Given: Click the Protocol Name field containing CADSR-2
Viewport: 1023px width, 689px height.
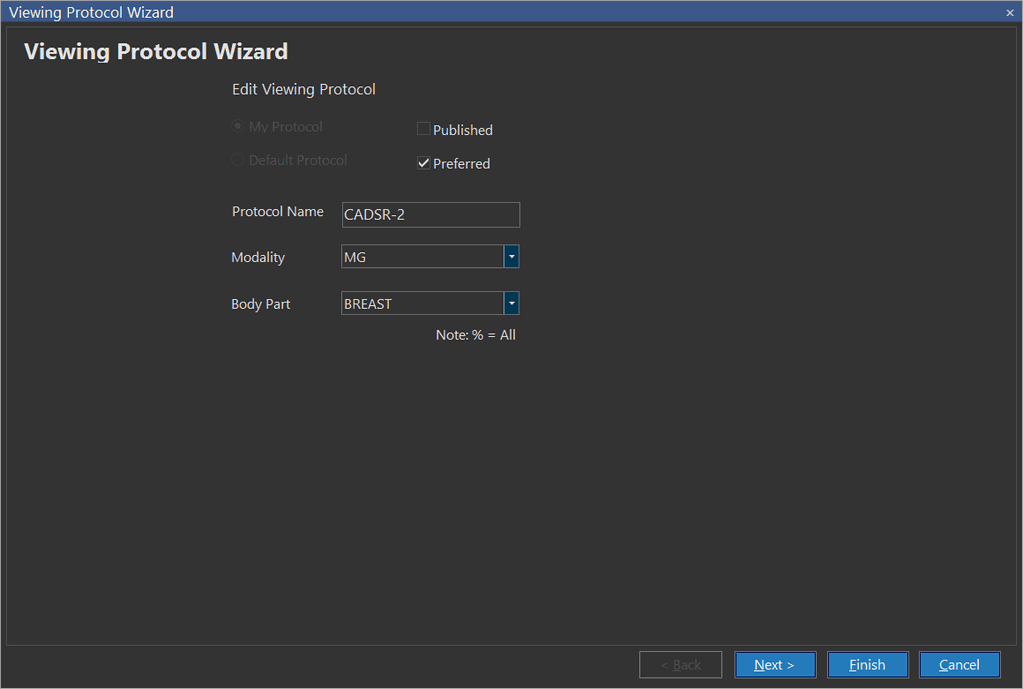Looking at the screenshot, I should 430,215.
